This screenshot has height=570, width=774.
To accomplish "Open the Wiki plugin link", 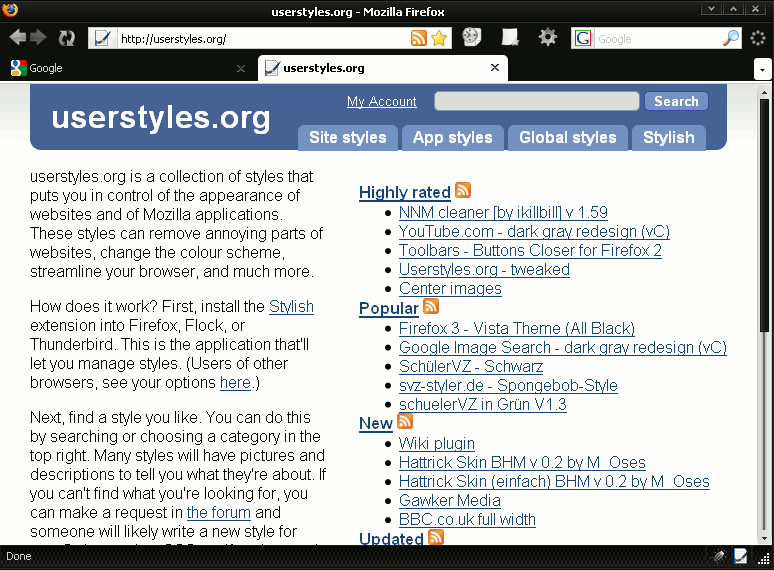I will [x=437, y=443].
